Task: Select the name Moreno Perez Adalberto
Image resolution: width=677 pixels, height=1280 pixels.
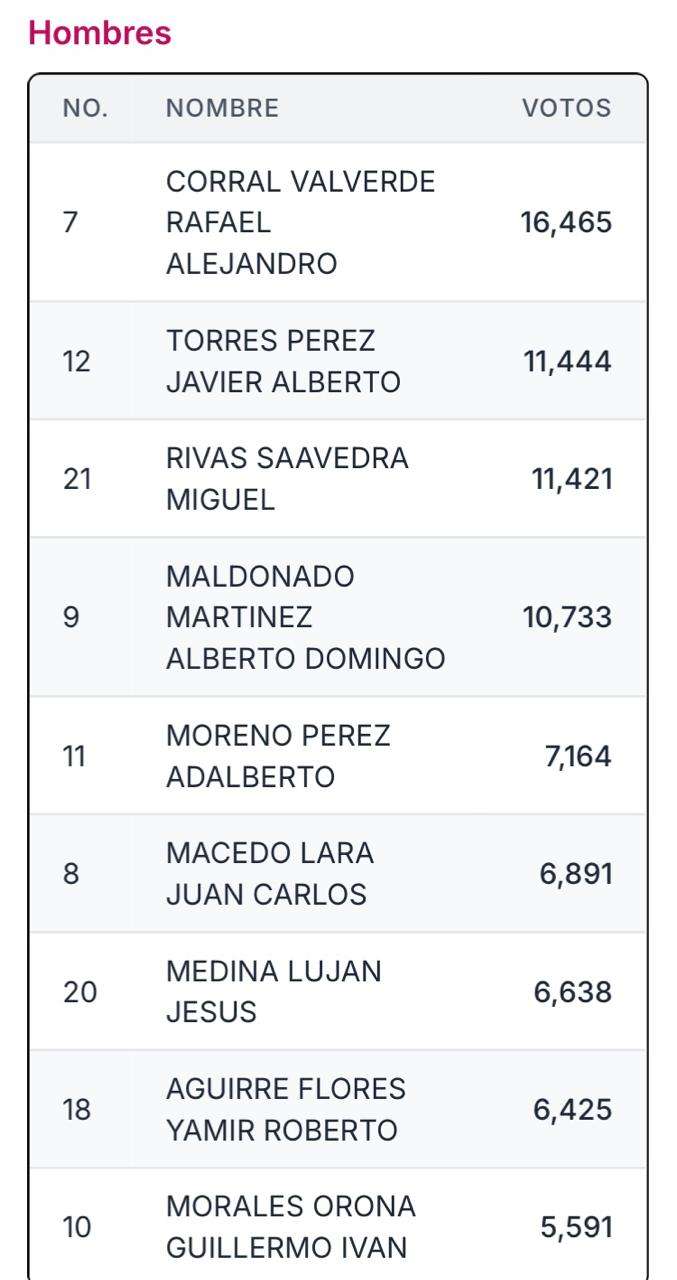Action: click(278, 756)
